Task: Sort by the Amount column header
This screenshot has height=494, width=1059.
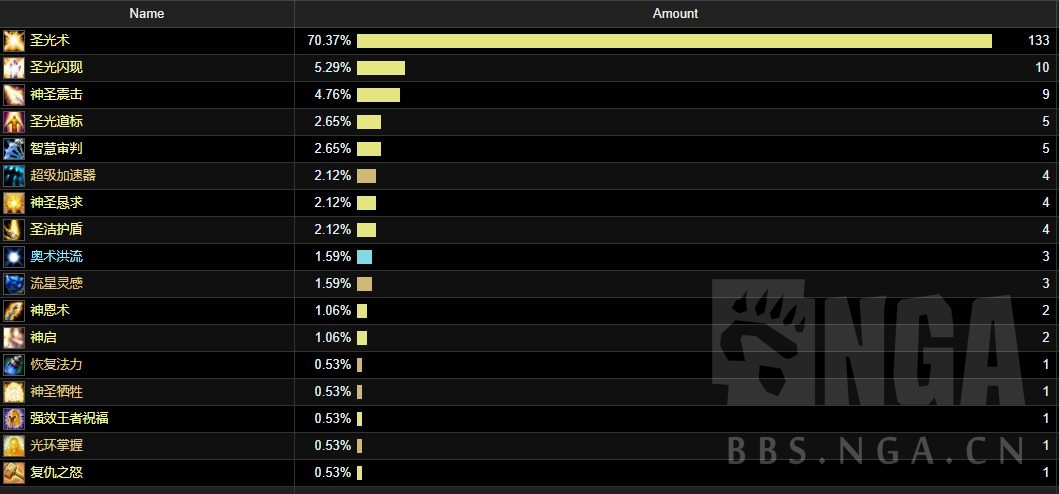Action: tap(675, 14)
